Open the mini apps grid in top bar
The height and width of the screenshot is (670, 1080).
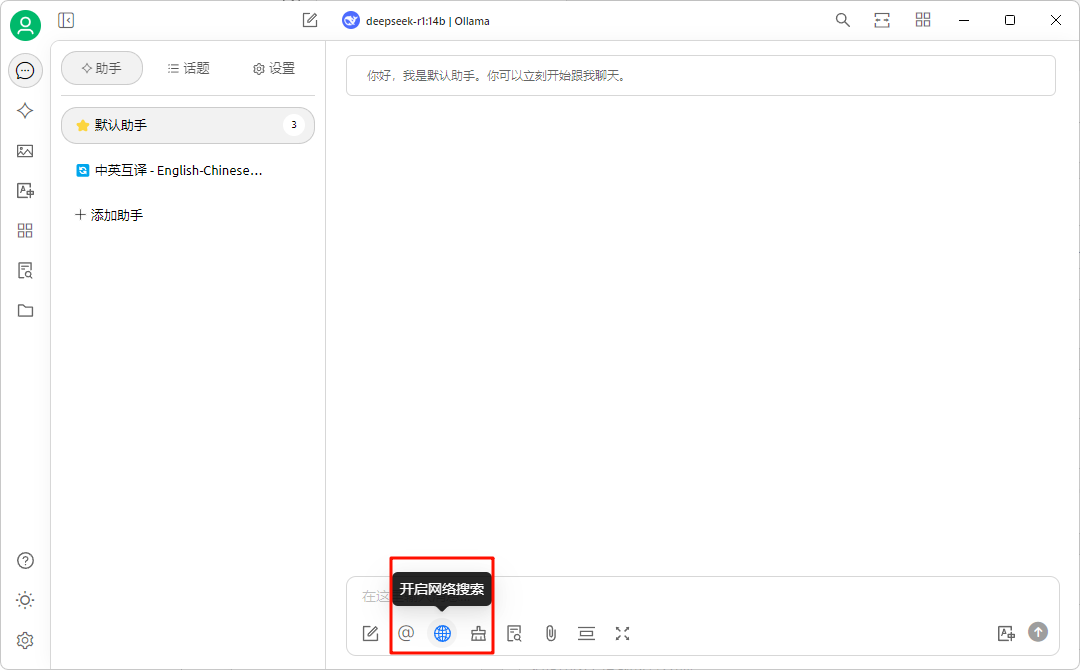[923, 20]
